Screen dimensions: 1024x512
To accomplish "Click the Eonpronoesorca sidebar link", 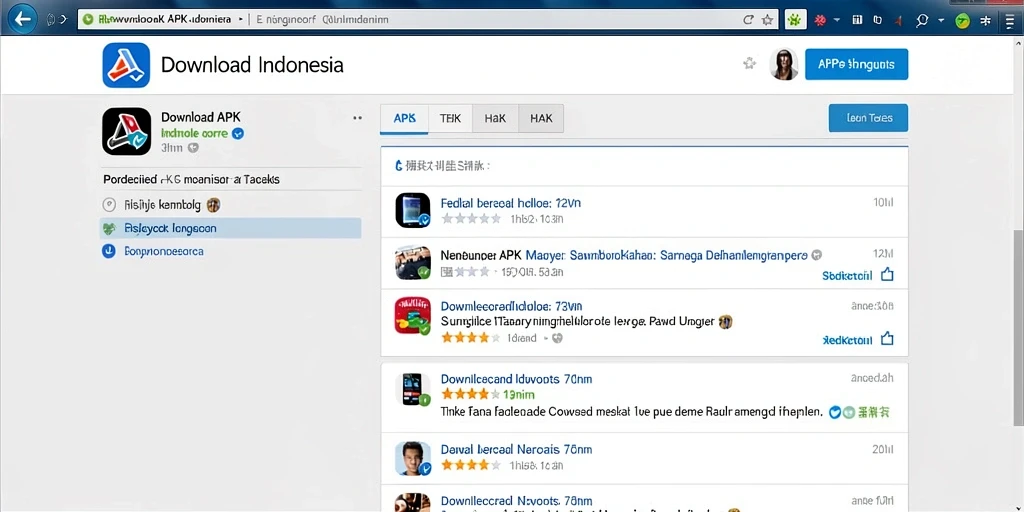I will click(163, 251).
